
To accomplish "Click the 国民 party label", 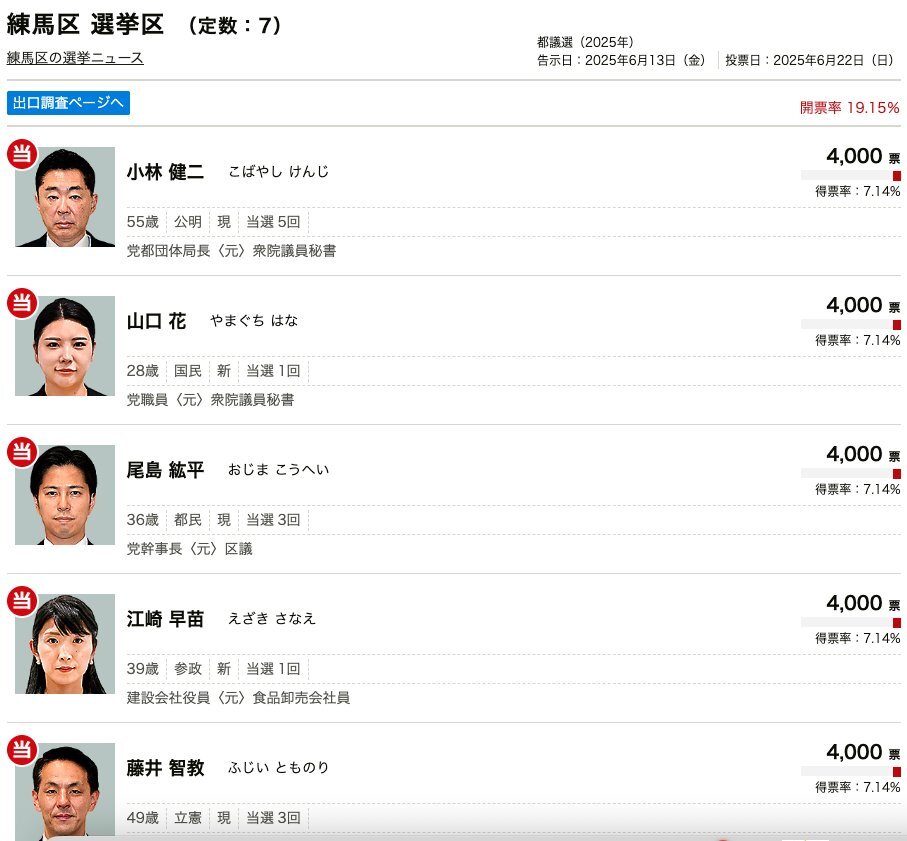I will 188,371.
